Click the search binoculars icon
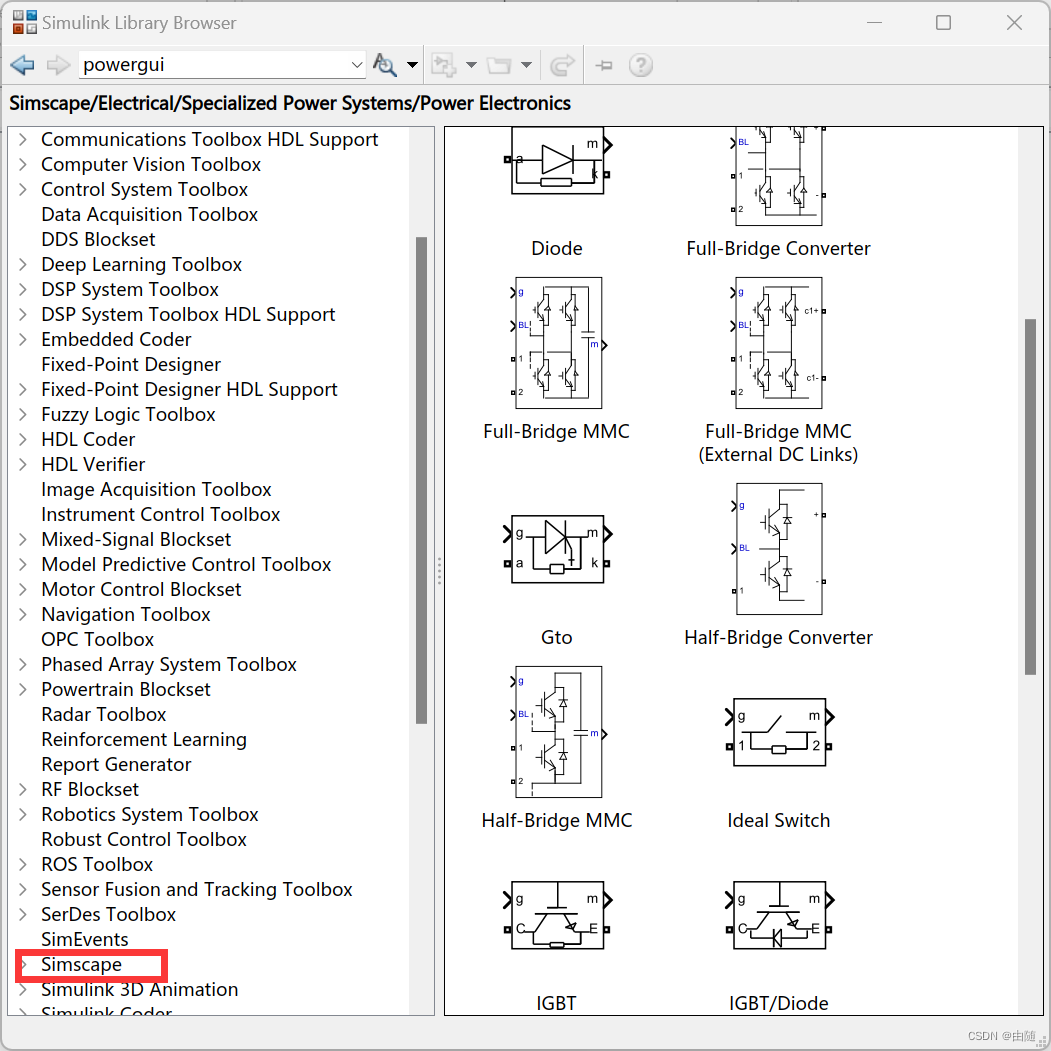Screen dimensions: 1051x1051 385,65
